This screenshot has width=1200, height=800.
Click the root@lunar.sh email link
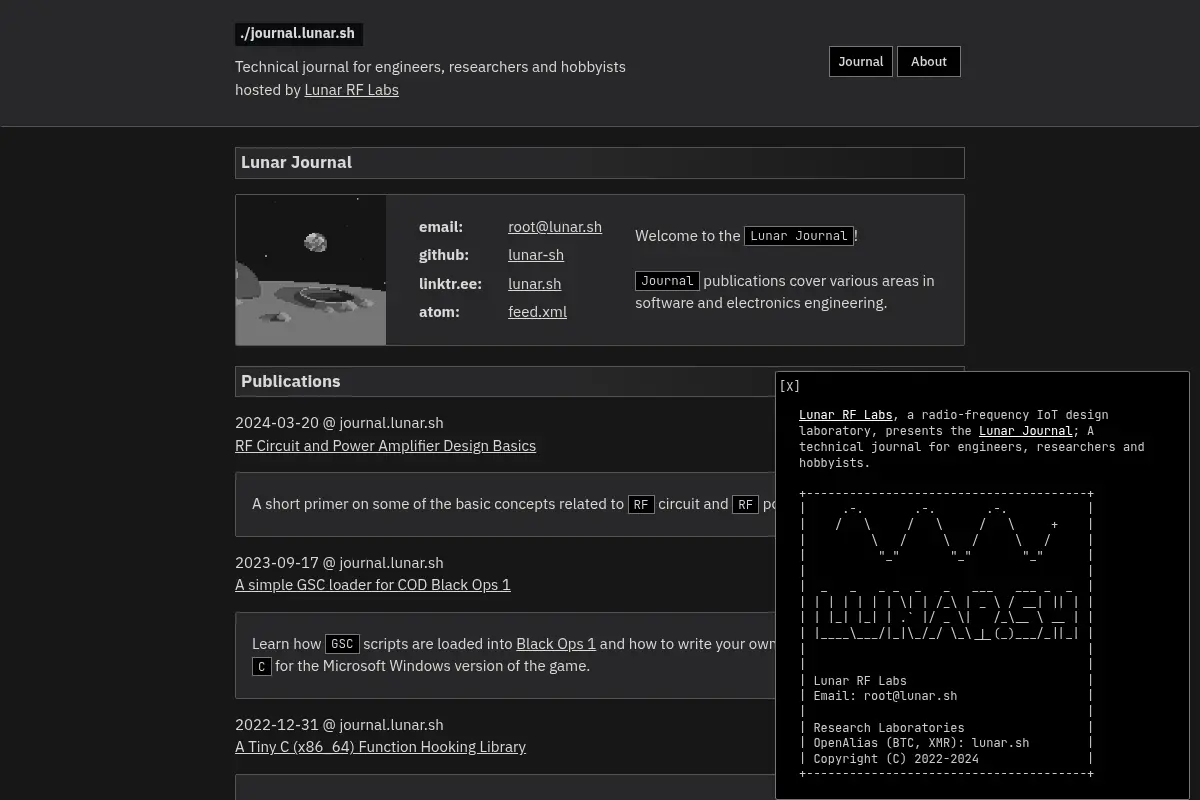pos(555,227)
